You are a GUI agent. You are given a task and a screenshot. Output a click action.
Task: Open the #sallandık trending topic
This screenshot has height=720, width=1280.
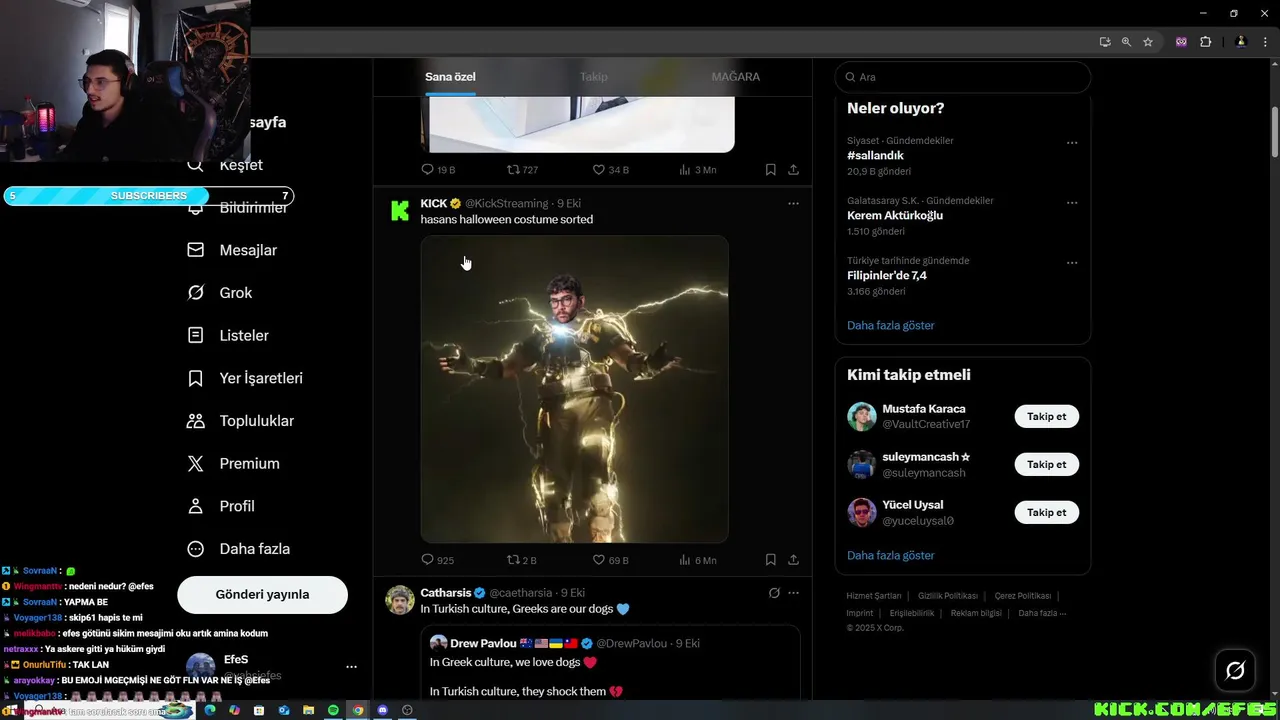pos(875,156)
